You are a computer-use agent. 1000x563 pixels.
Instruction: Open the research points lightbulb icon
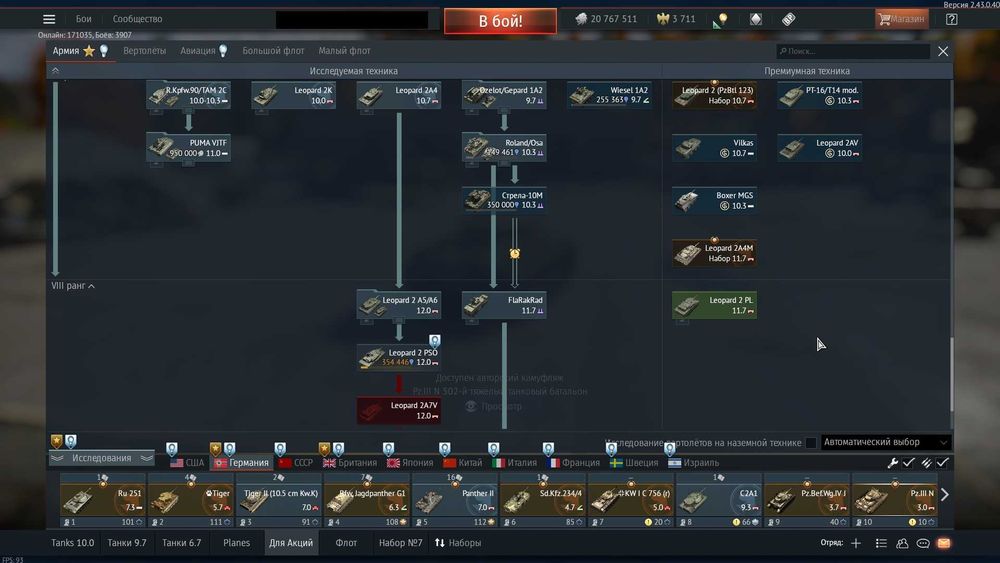click(723, 19)
